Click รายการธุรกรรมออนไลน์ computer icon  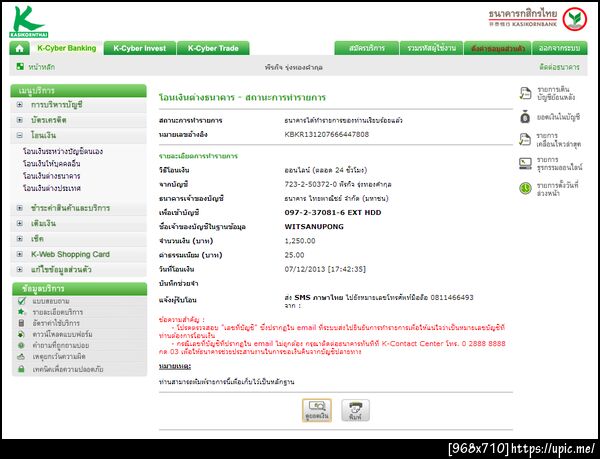tap(525, 163)
